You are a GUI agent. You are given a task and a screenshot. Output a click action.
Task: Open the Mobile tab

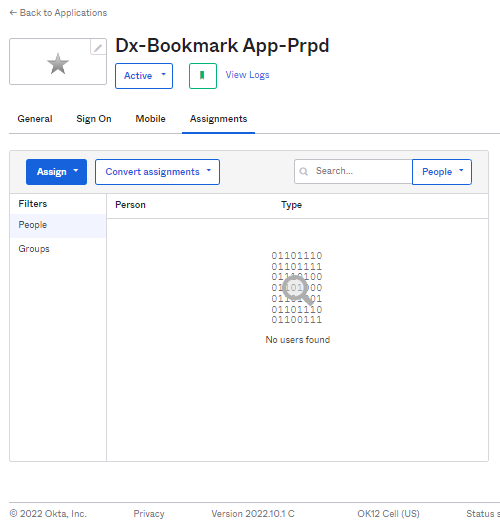150,119
